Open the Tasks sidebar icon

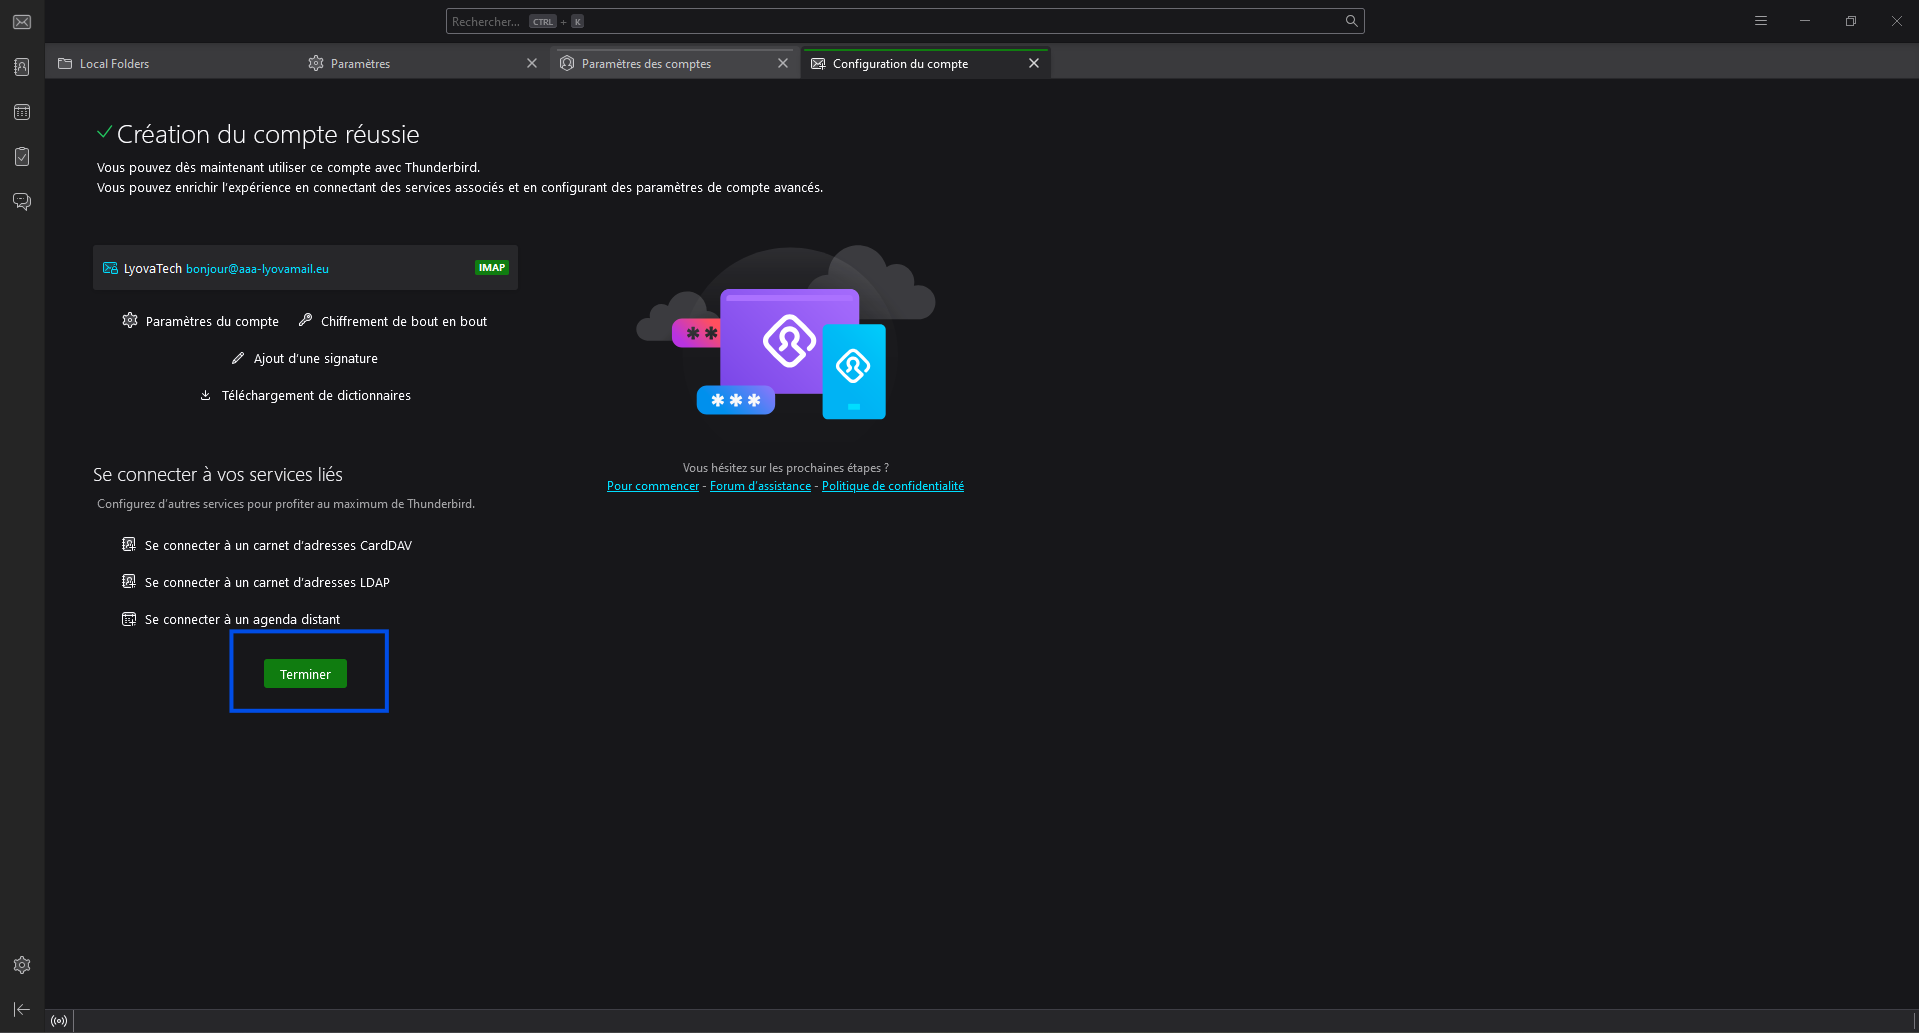[22, 157]
